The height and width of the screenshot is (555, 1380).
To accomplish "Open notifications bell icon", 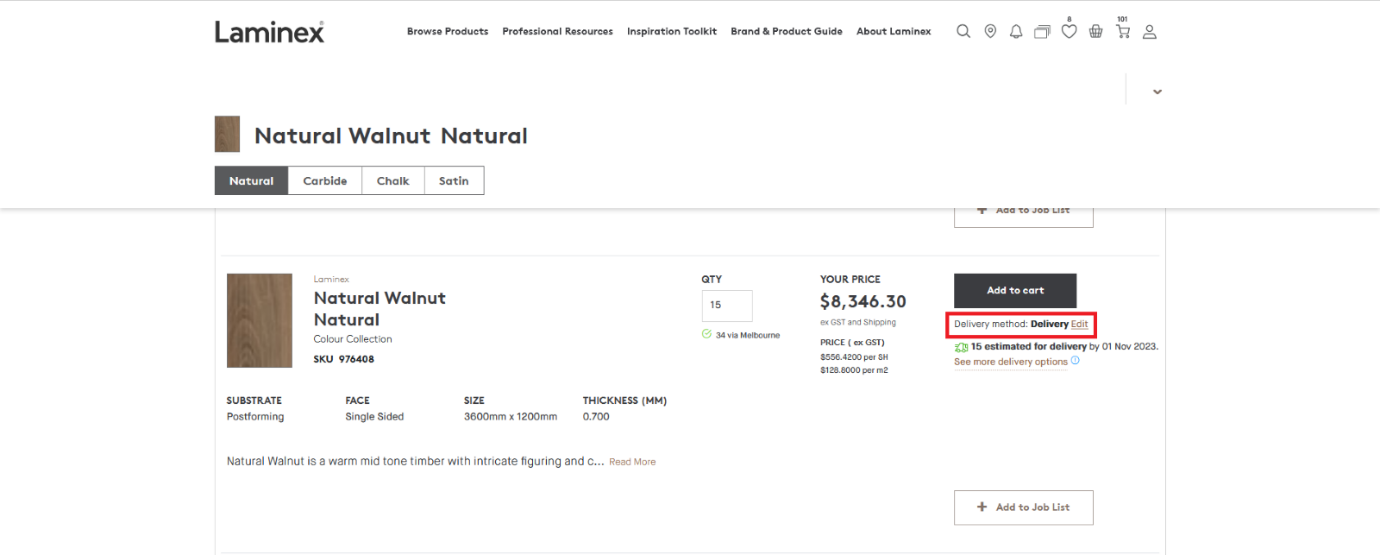I will click(1016, 31).
